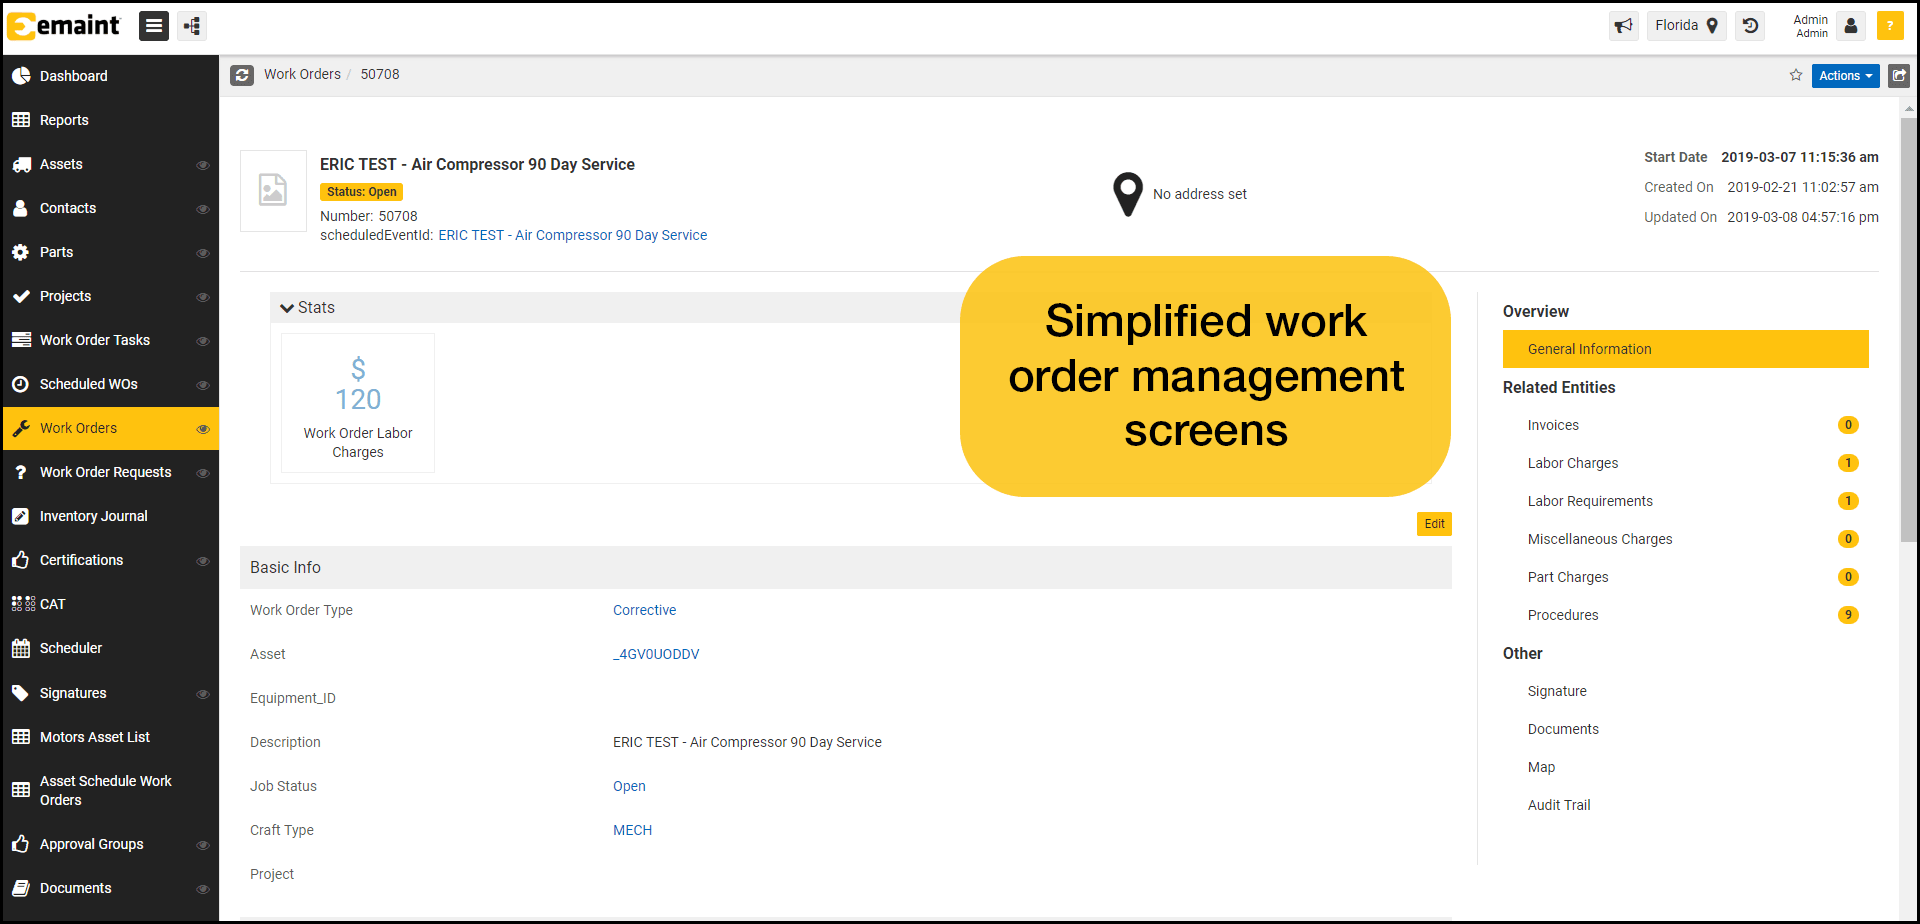Open the announcements megaphone icon

click(1623, 26)
